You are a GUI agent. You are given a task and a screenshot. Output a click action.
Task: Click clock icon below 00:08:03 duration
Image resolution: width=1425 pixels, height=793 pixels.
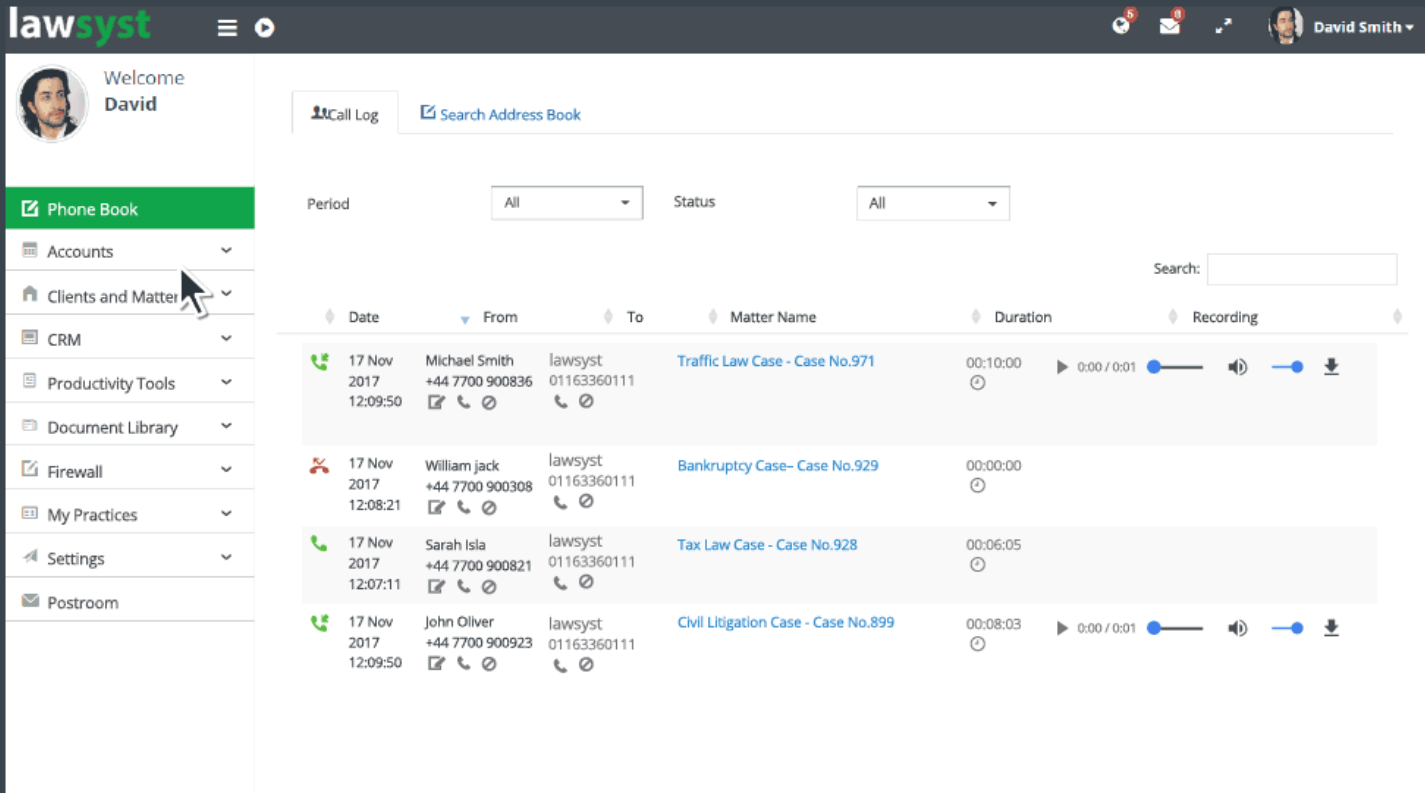coord(978,645)
